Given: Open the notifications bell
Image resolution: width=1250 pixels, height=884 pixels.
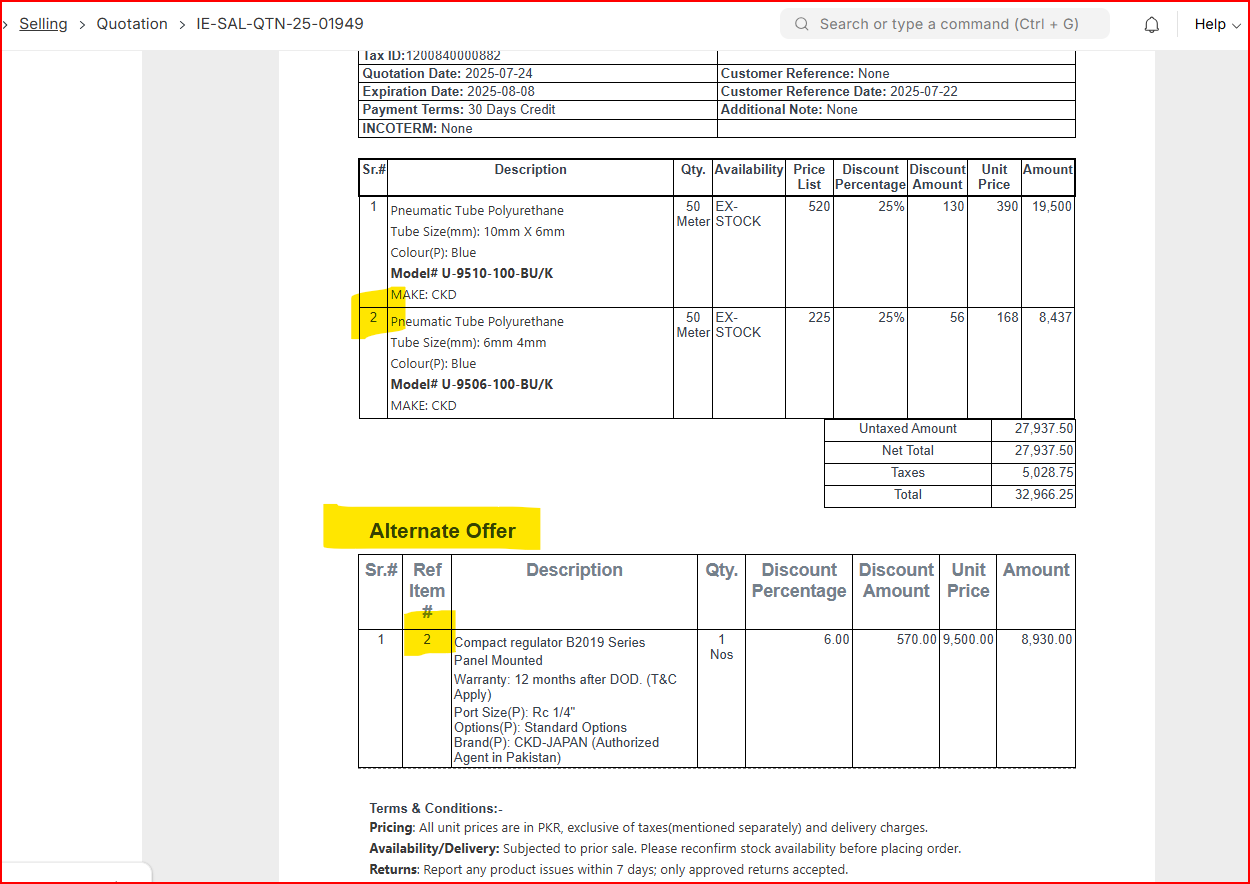Looking at the screenshot, I should [x=1152, y=25].
